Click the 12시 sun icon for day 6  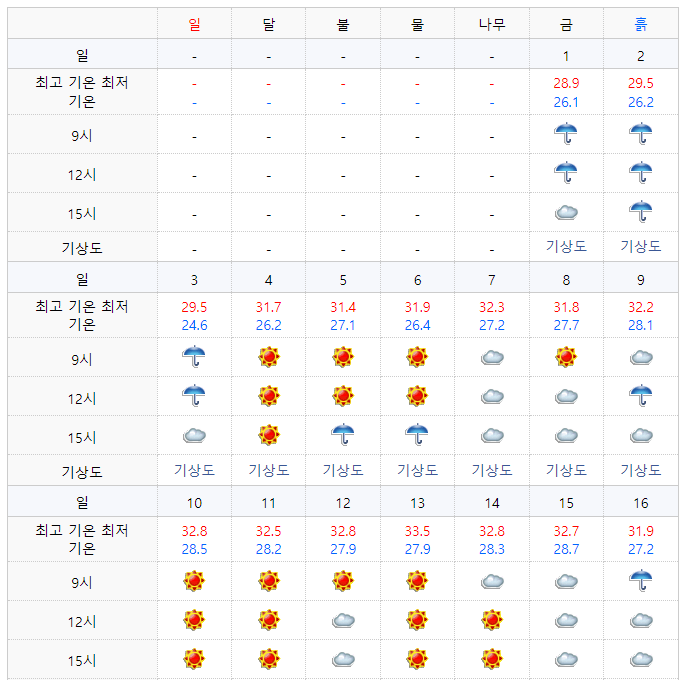(417, 396)
